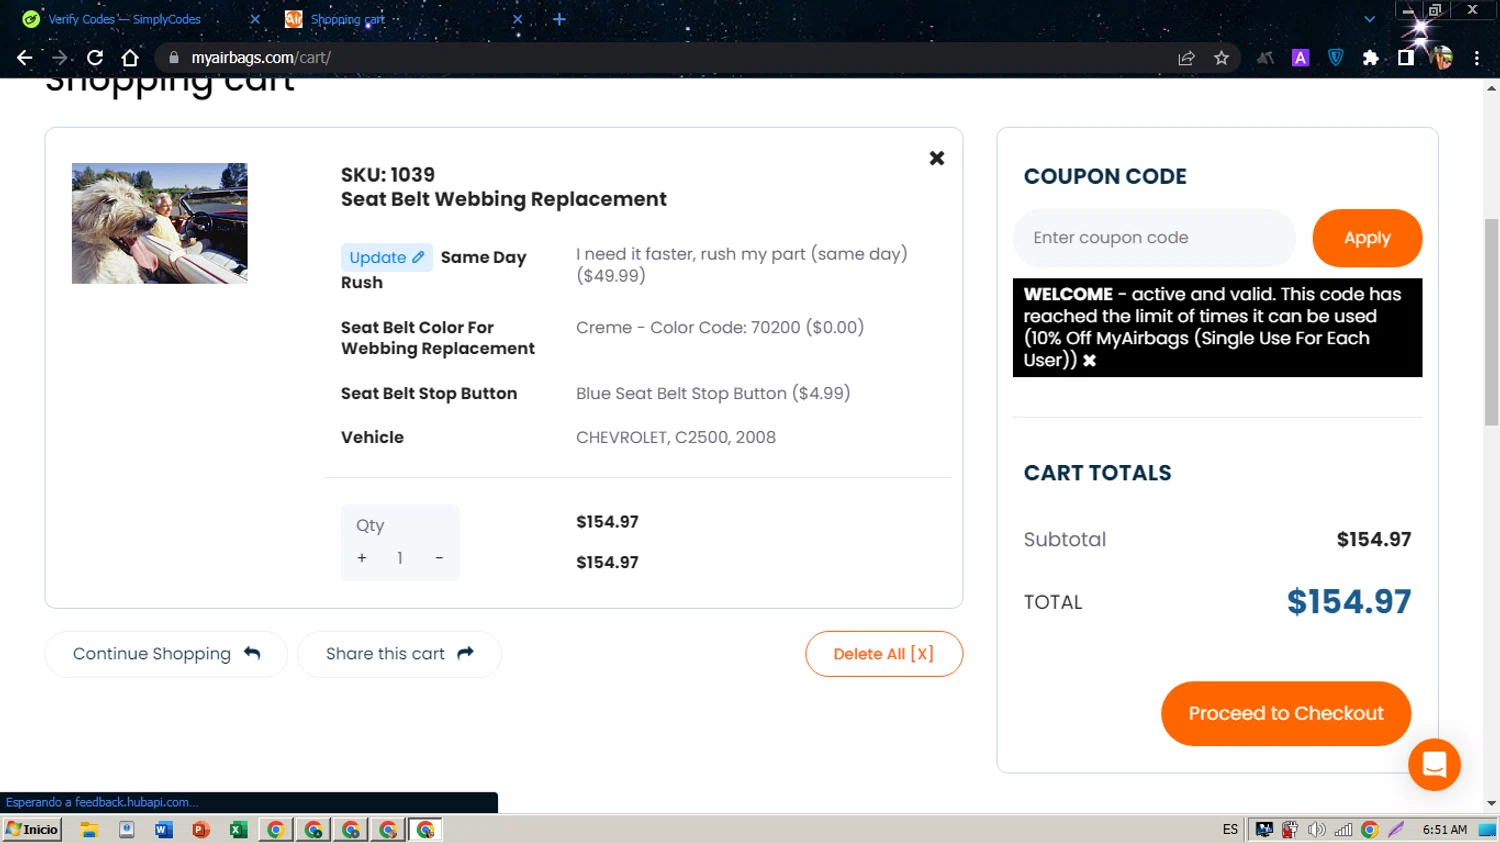Click 'Creme - Color Code: 70200' text
This screenshot has height=843, width=1500.
tap(688, 327)
